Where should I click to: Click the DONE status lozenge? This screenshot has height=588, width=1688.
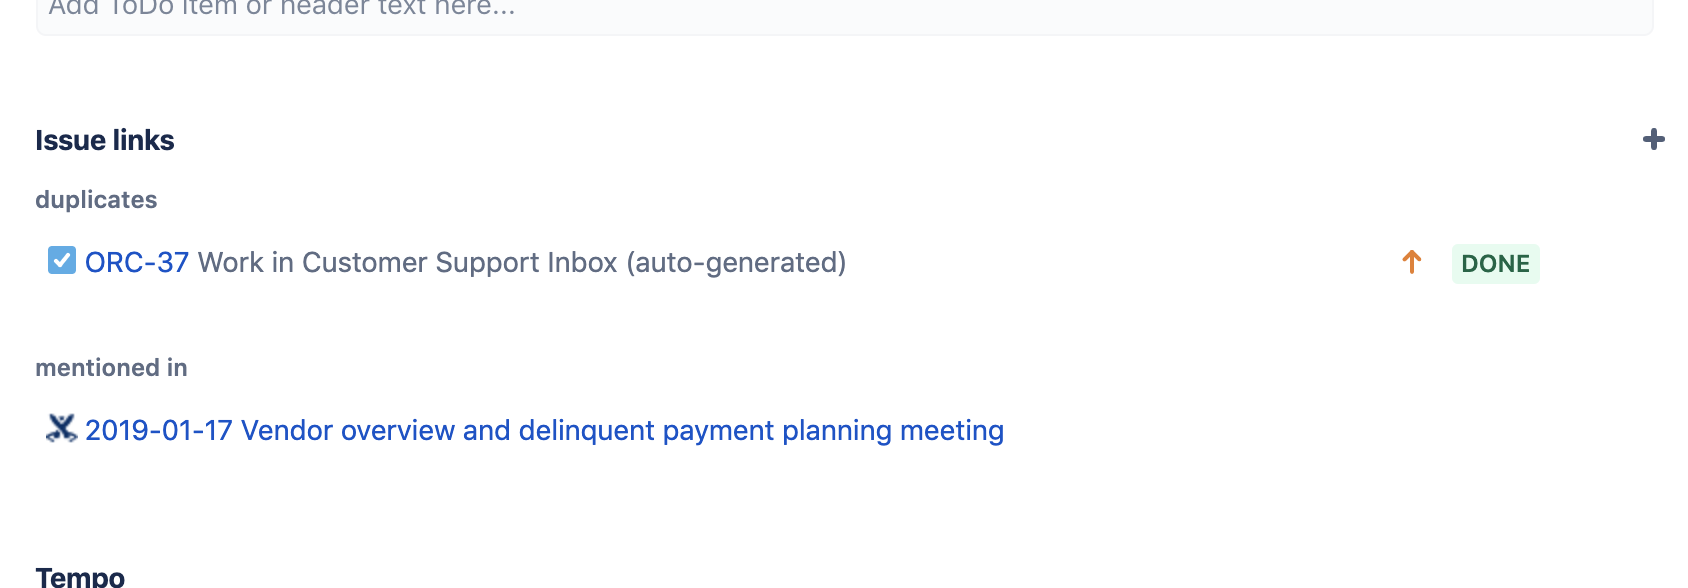(1495, 264)
